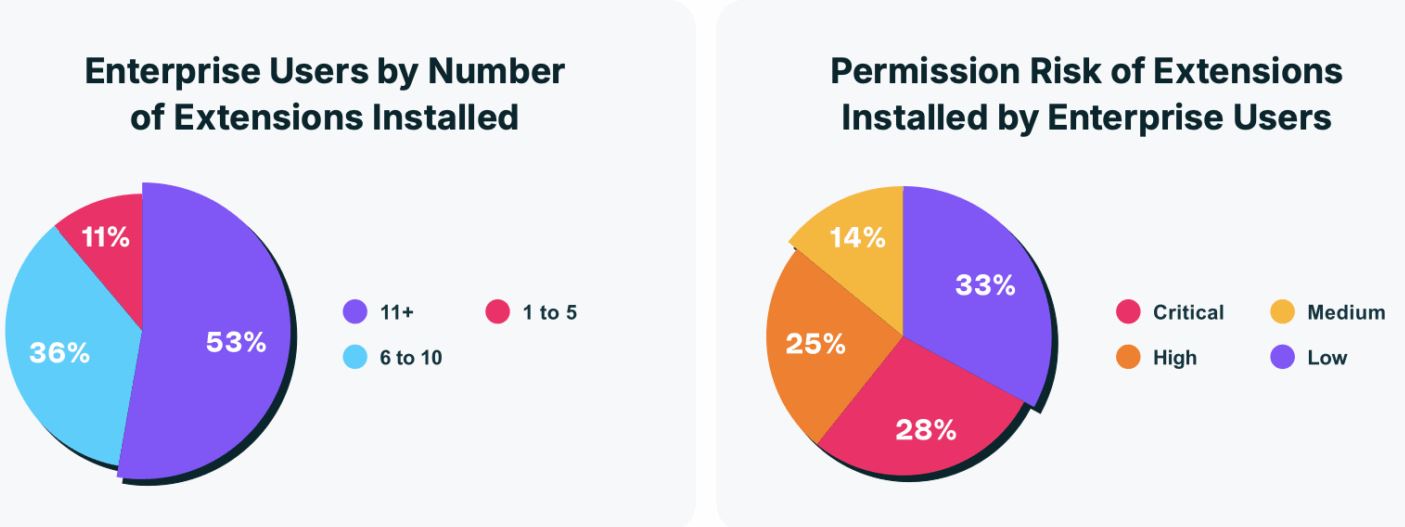Select the light blue 36% slice
Viewport: 1405px width, 527px height.
(70, 350)
